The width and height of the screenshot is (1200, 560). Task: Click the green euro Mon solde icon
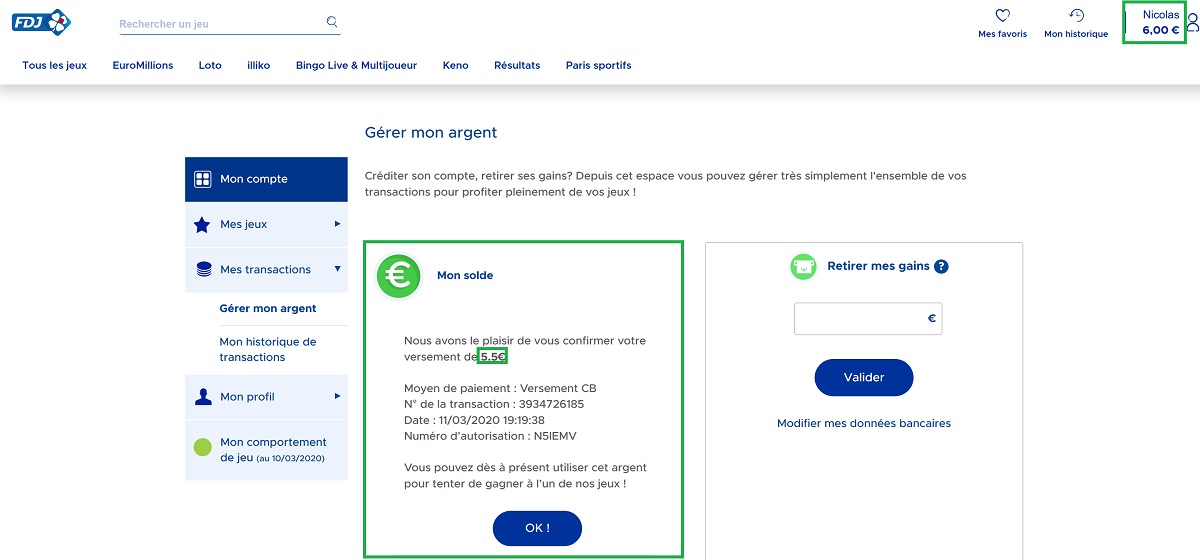[398, 275]
